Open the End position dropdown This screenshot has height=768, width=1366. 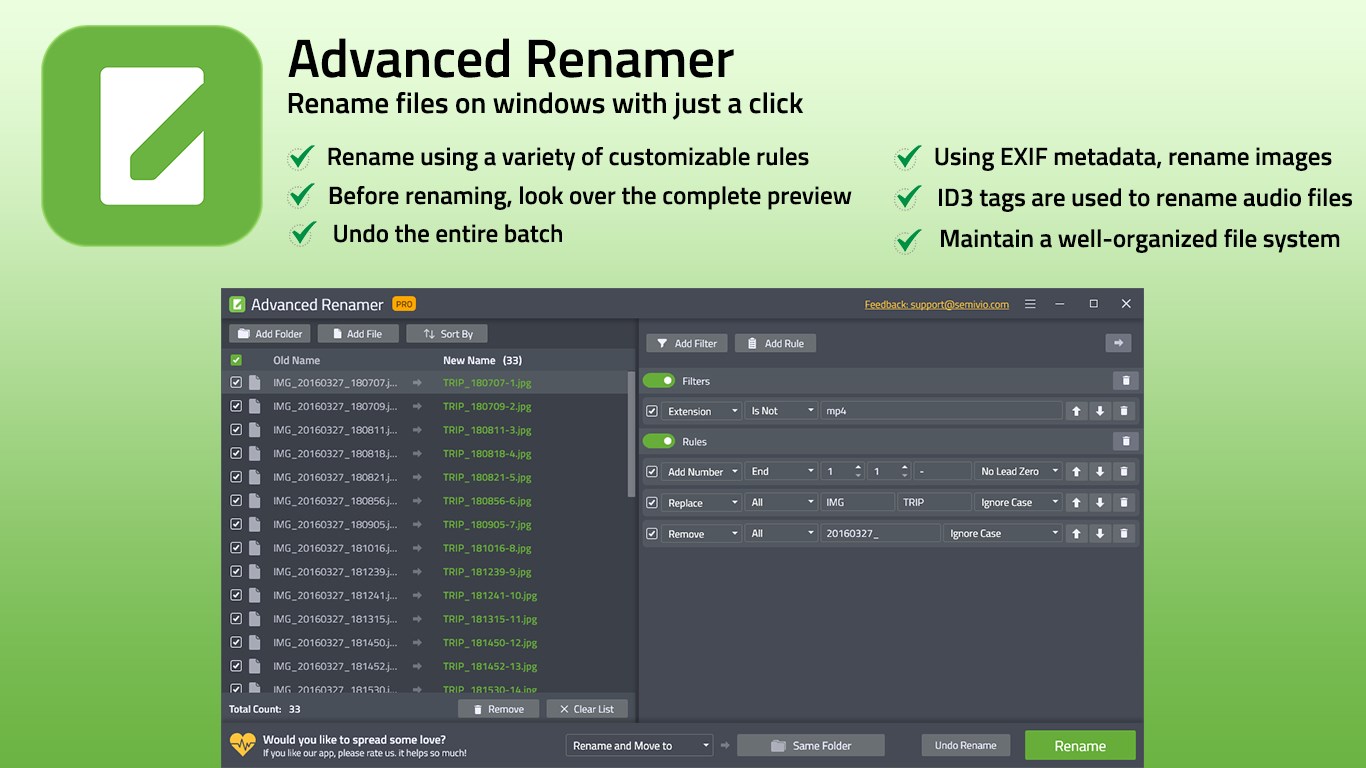(782, 471)
